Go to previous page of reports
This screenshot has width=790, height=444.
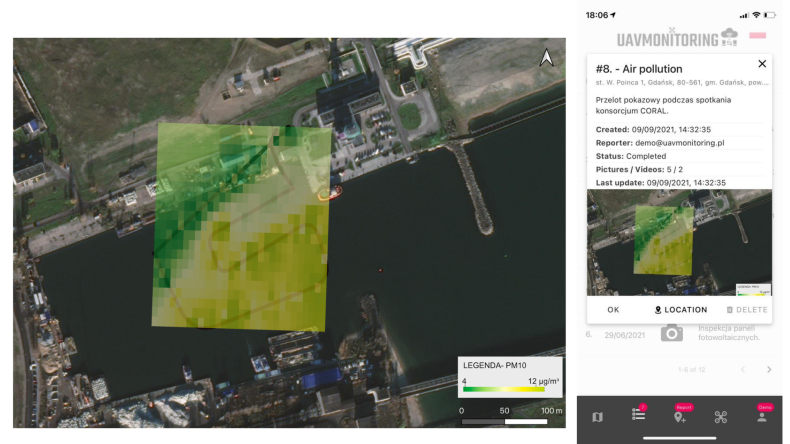(741, 369)
